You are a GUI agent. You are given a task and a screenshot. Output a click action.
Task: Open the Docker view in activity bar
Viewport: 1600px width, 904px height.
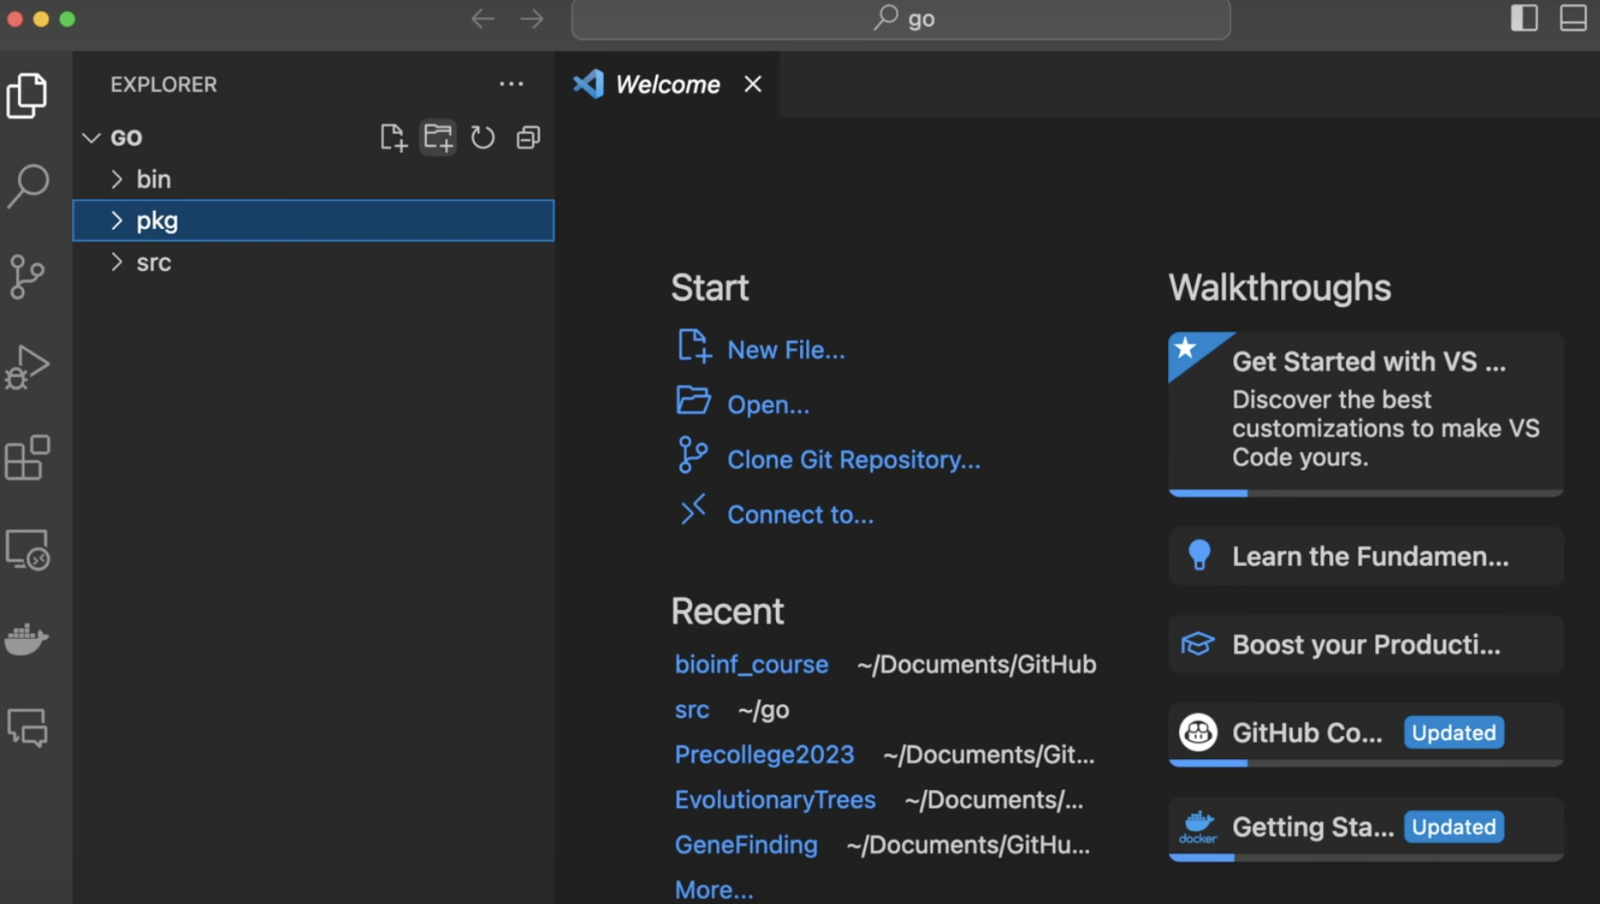(27, 639)
